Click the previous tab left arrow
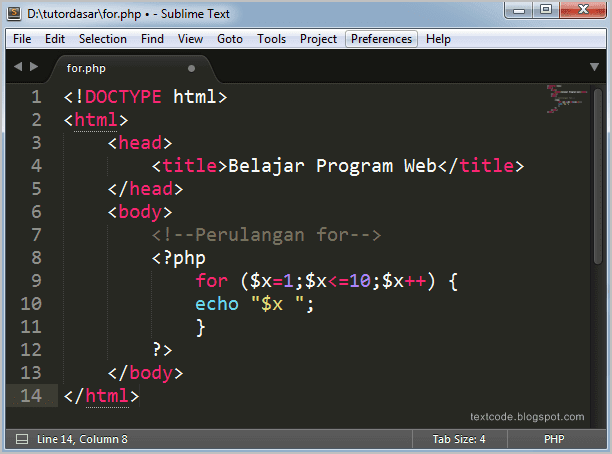Screen dimensions: 612x454 coord(18,67)
